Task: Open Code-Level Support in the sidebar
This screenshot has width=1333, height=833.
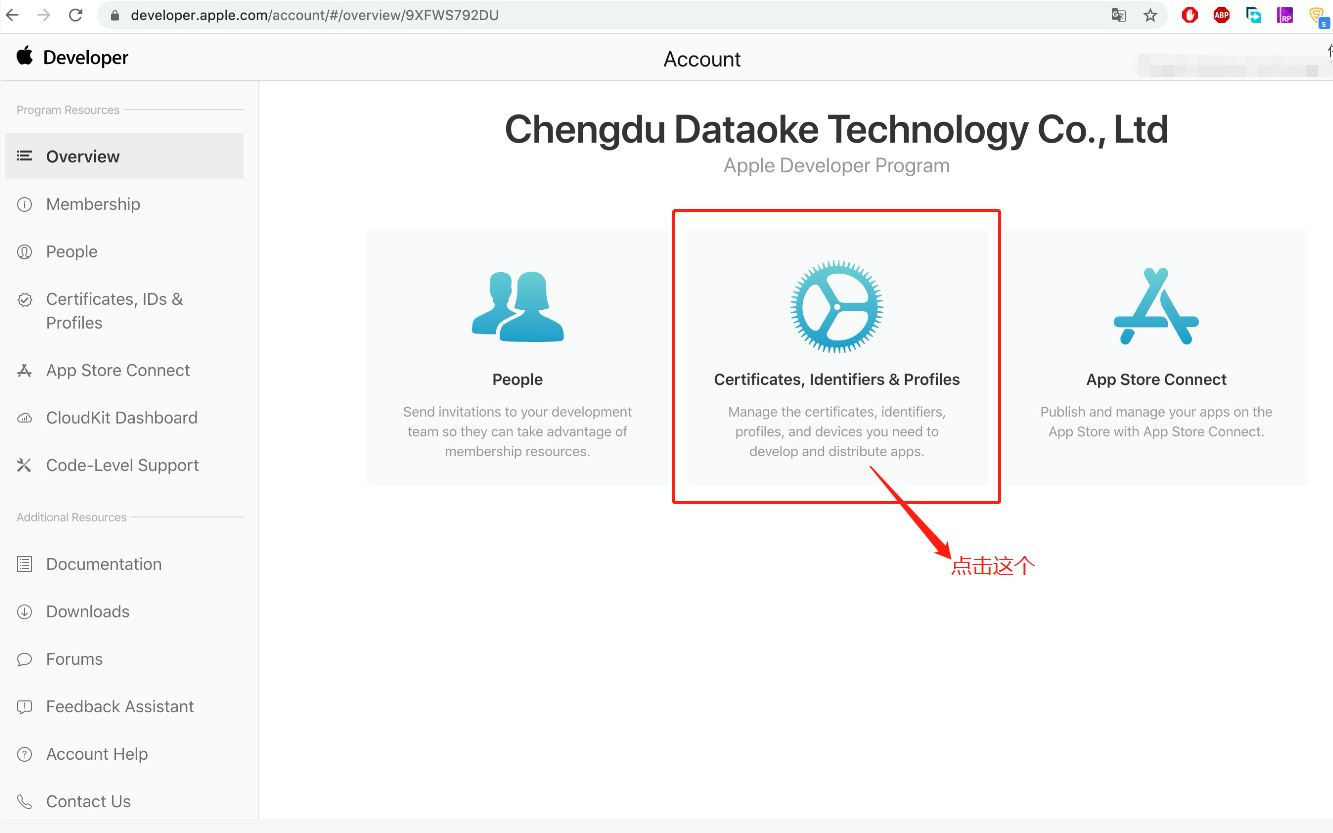Action: click(x=124, y=465)
